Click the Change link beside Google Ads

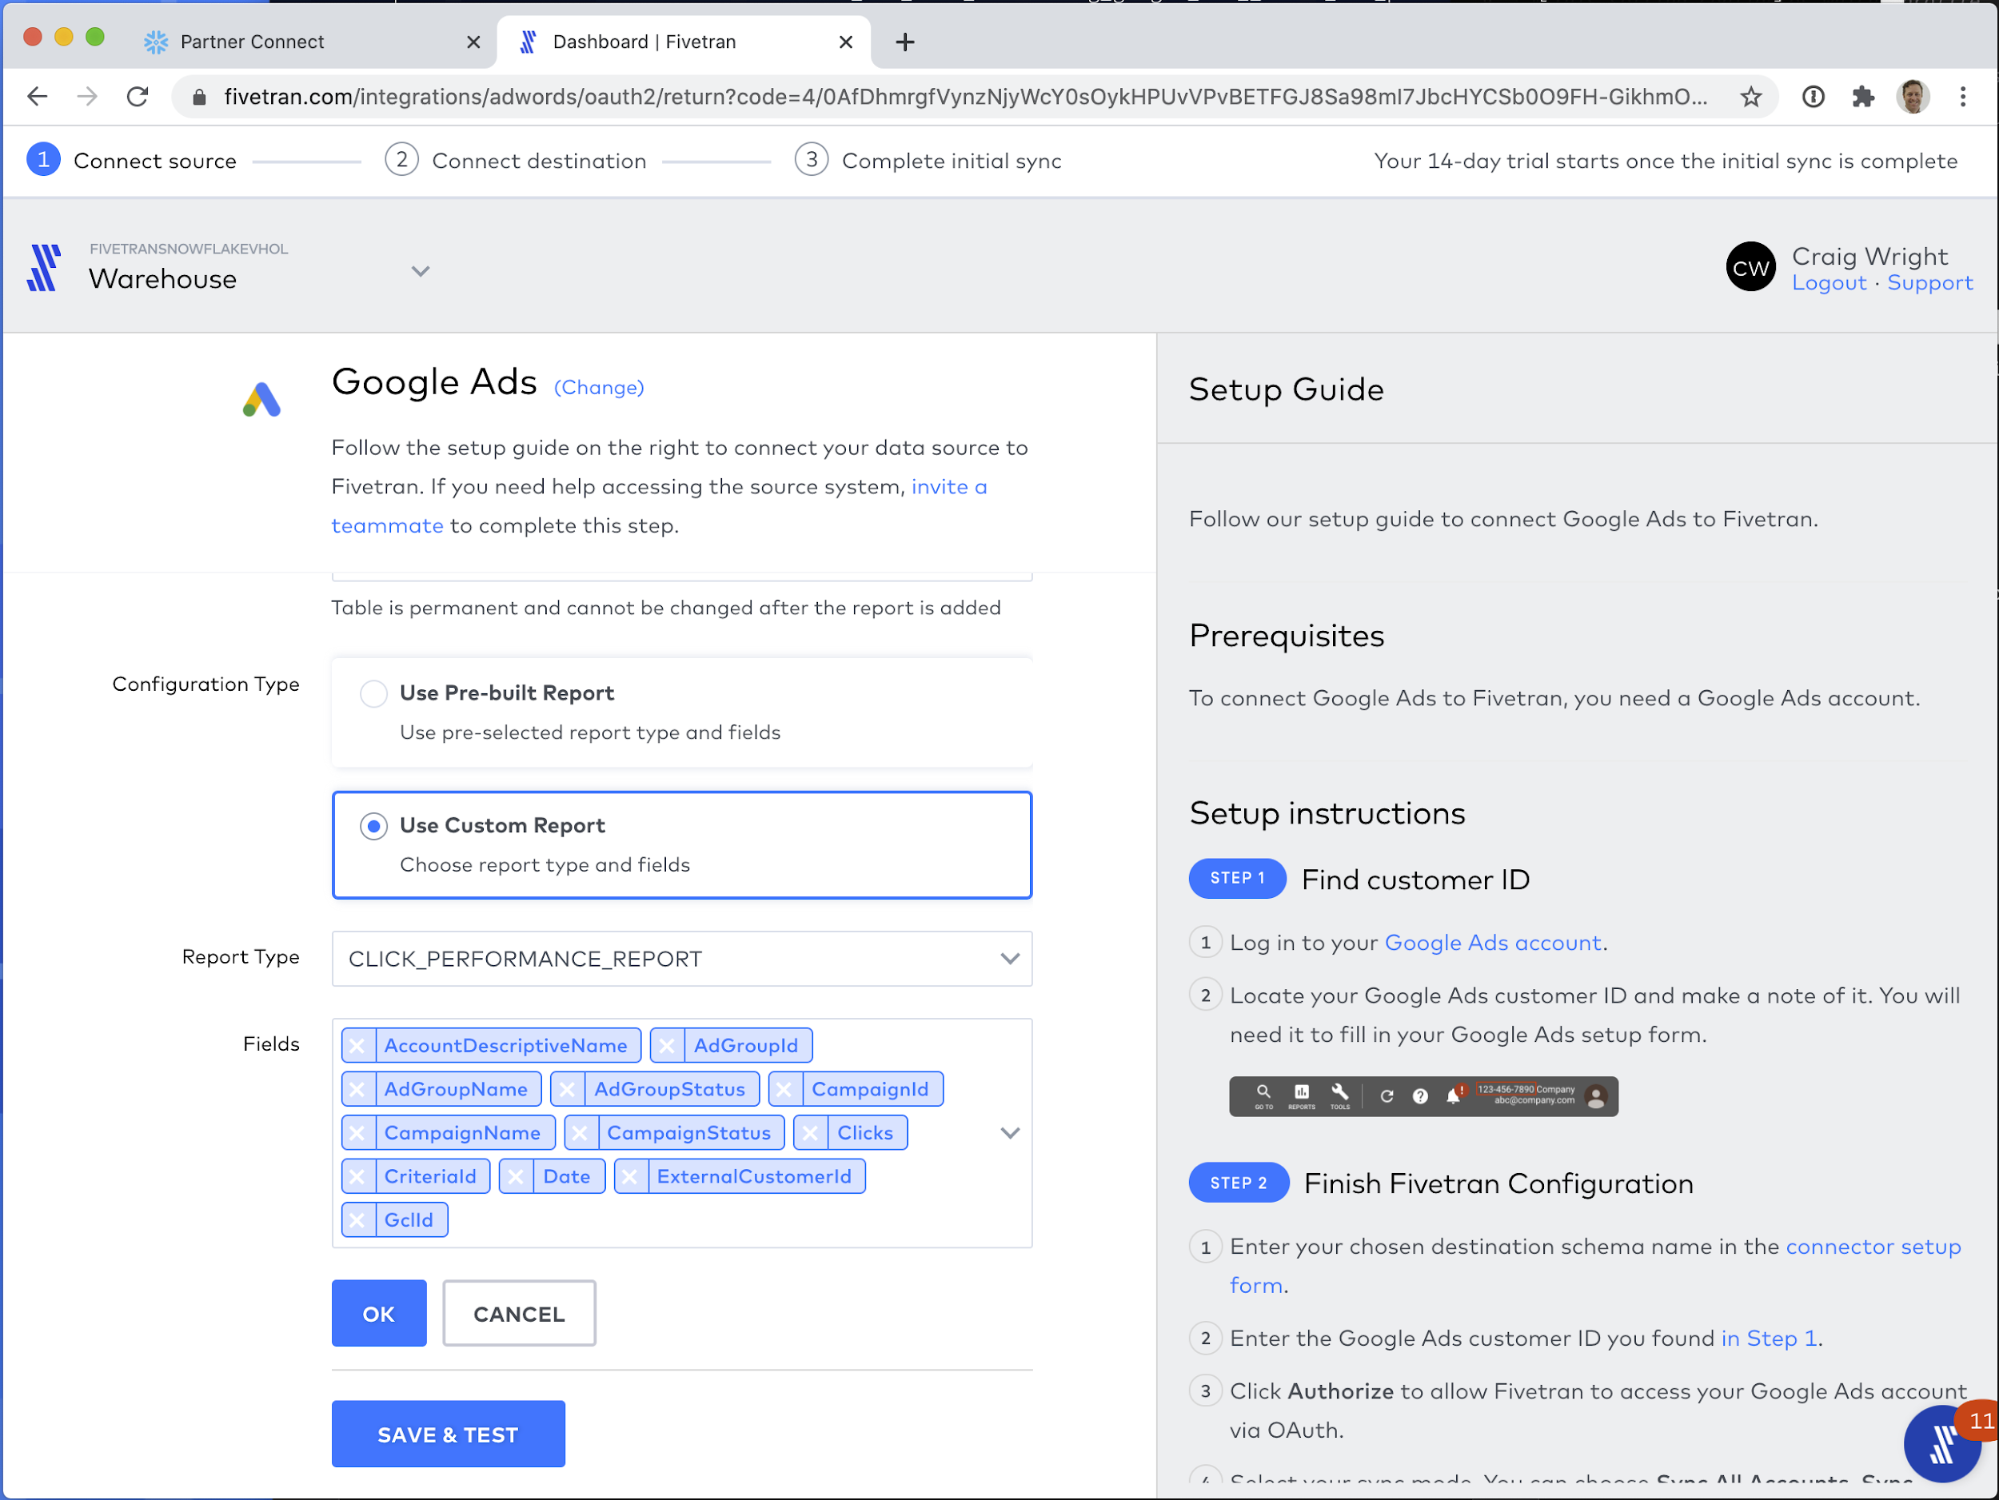(598, 388)
